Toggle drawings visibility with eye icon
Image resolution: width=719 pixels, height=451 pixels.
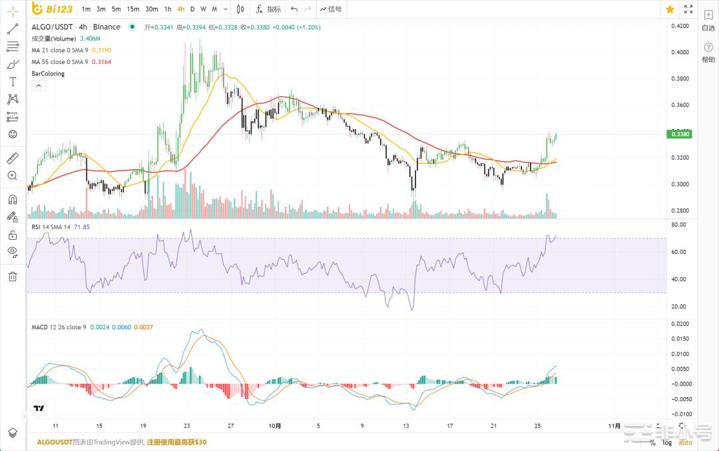pyautogui.click(x=12, y=252)
